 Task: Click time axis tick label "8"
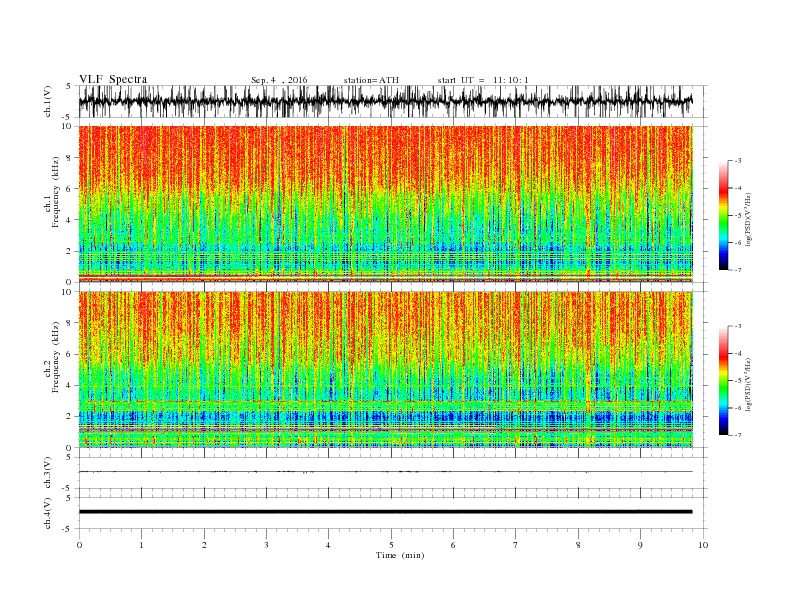[578, 545]
